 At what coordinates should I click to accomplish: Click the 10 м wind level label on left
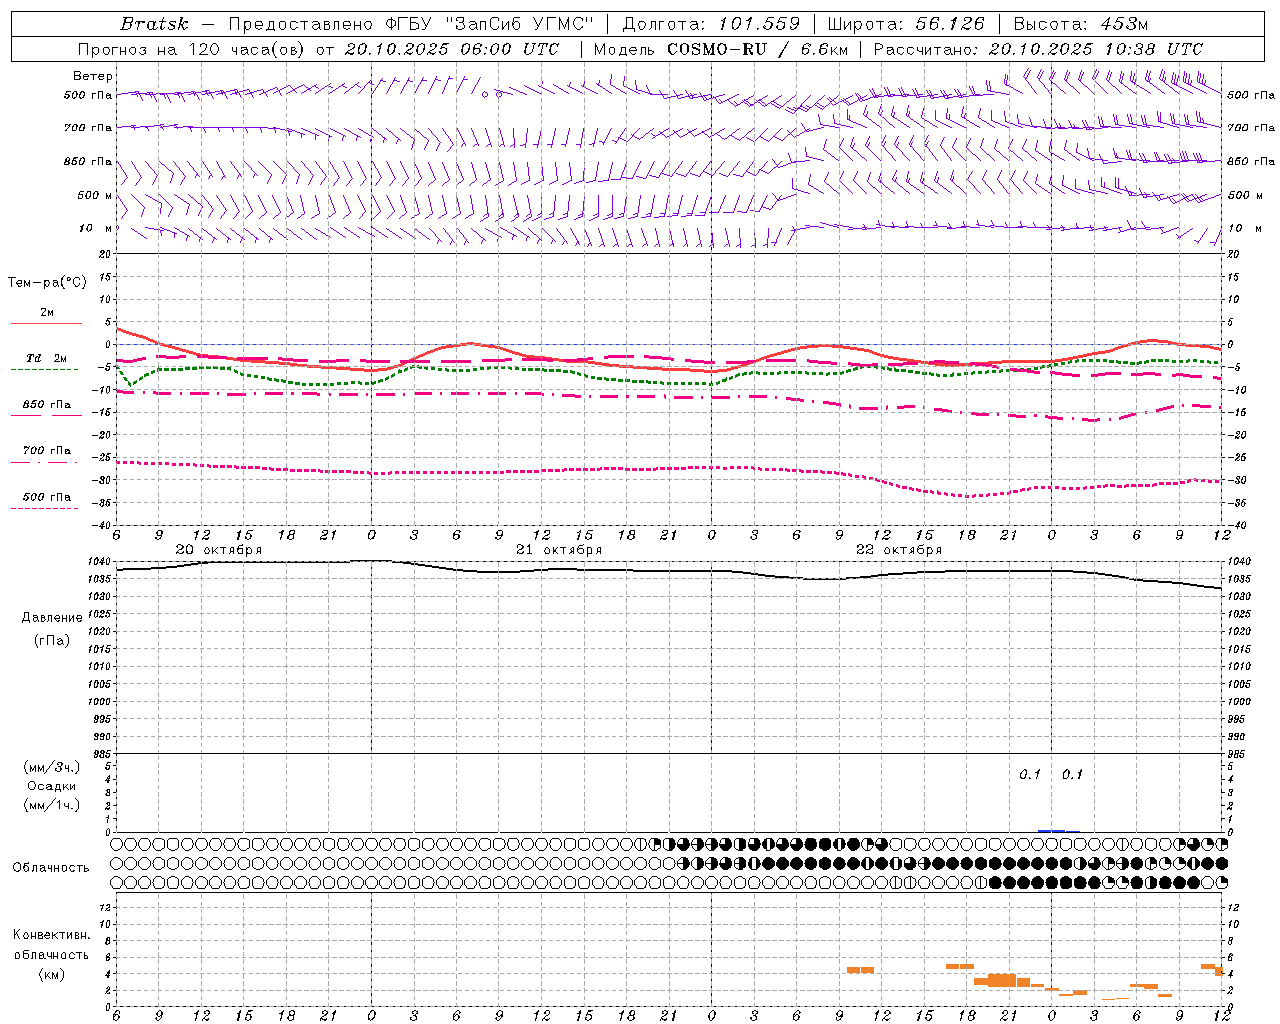point(96,228)
